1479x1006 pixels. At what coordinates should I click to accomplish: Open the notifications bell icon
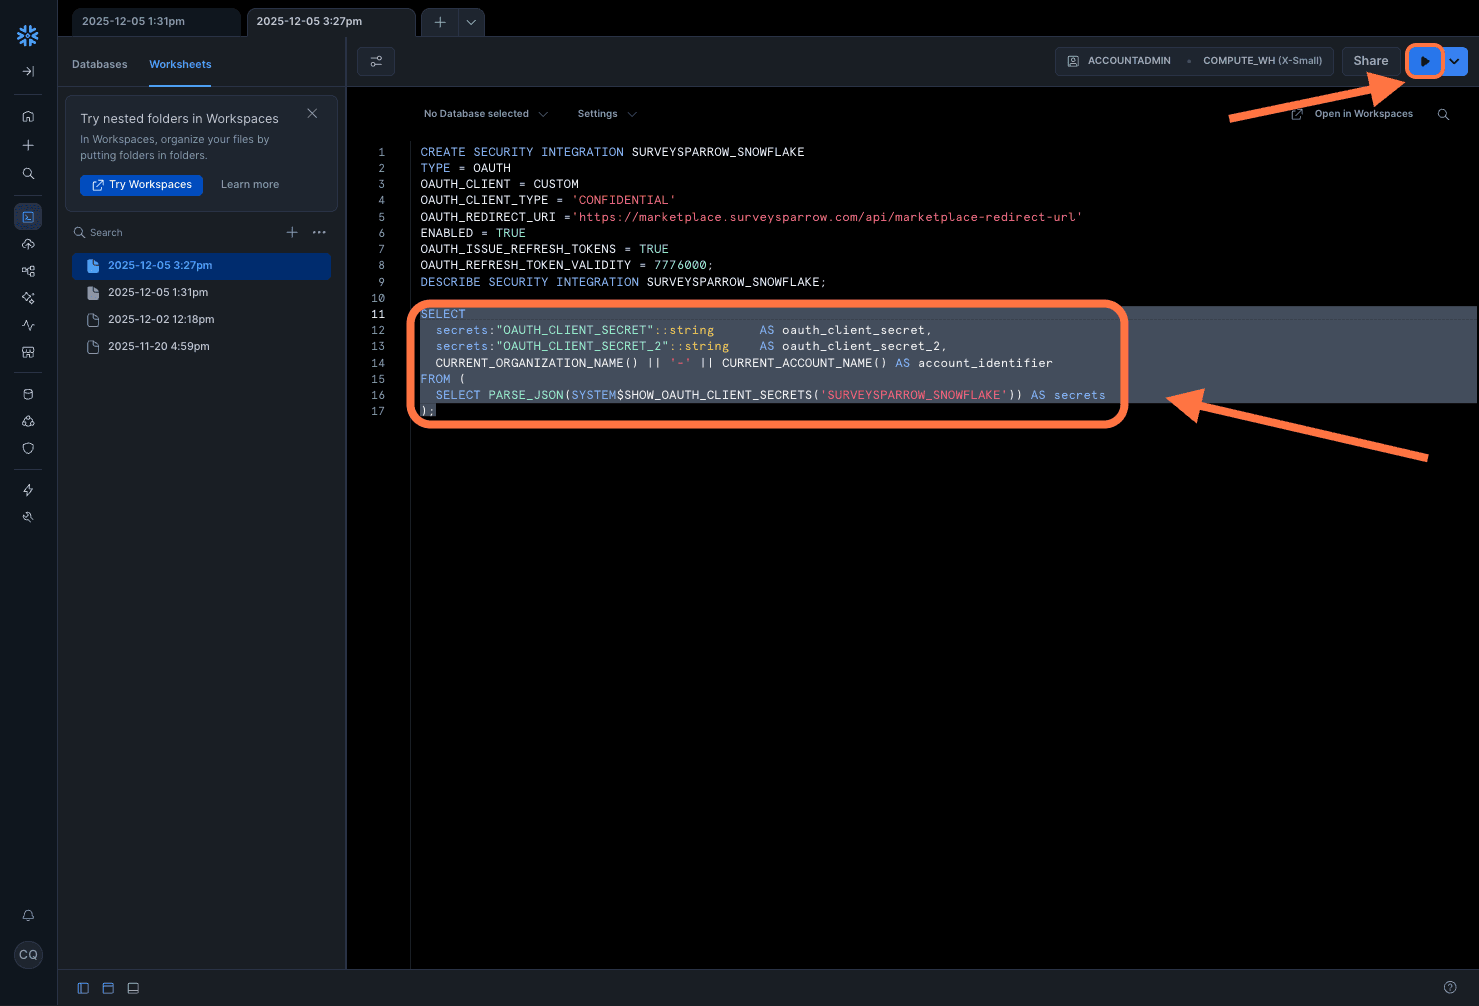(28, 916)
